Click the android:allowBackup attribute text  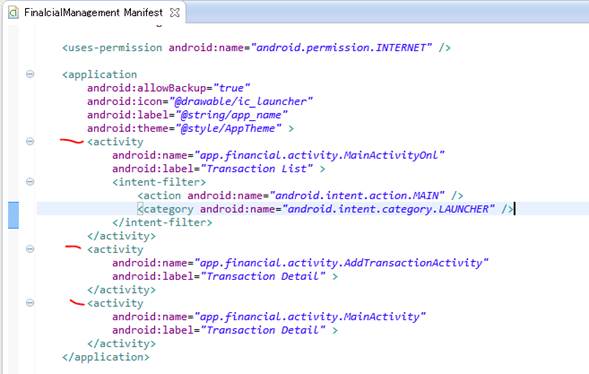146,88
